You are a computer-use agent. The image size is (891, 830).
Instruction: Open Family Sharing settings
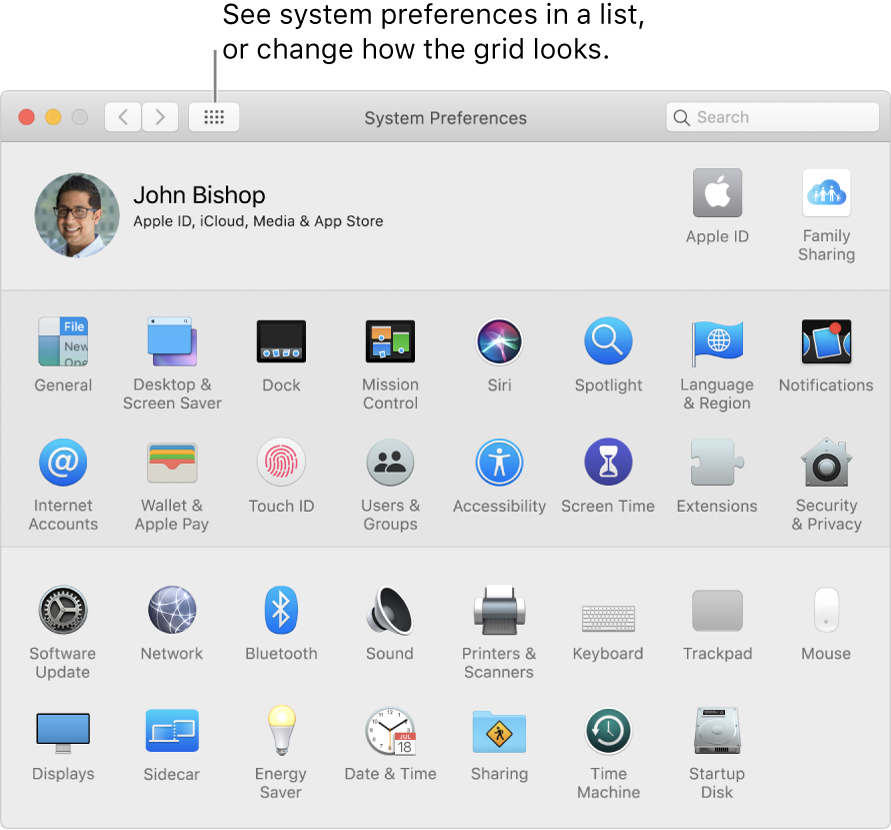point(826,192)
